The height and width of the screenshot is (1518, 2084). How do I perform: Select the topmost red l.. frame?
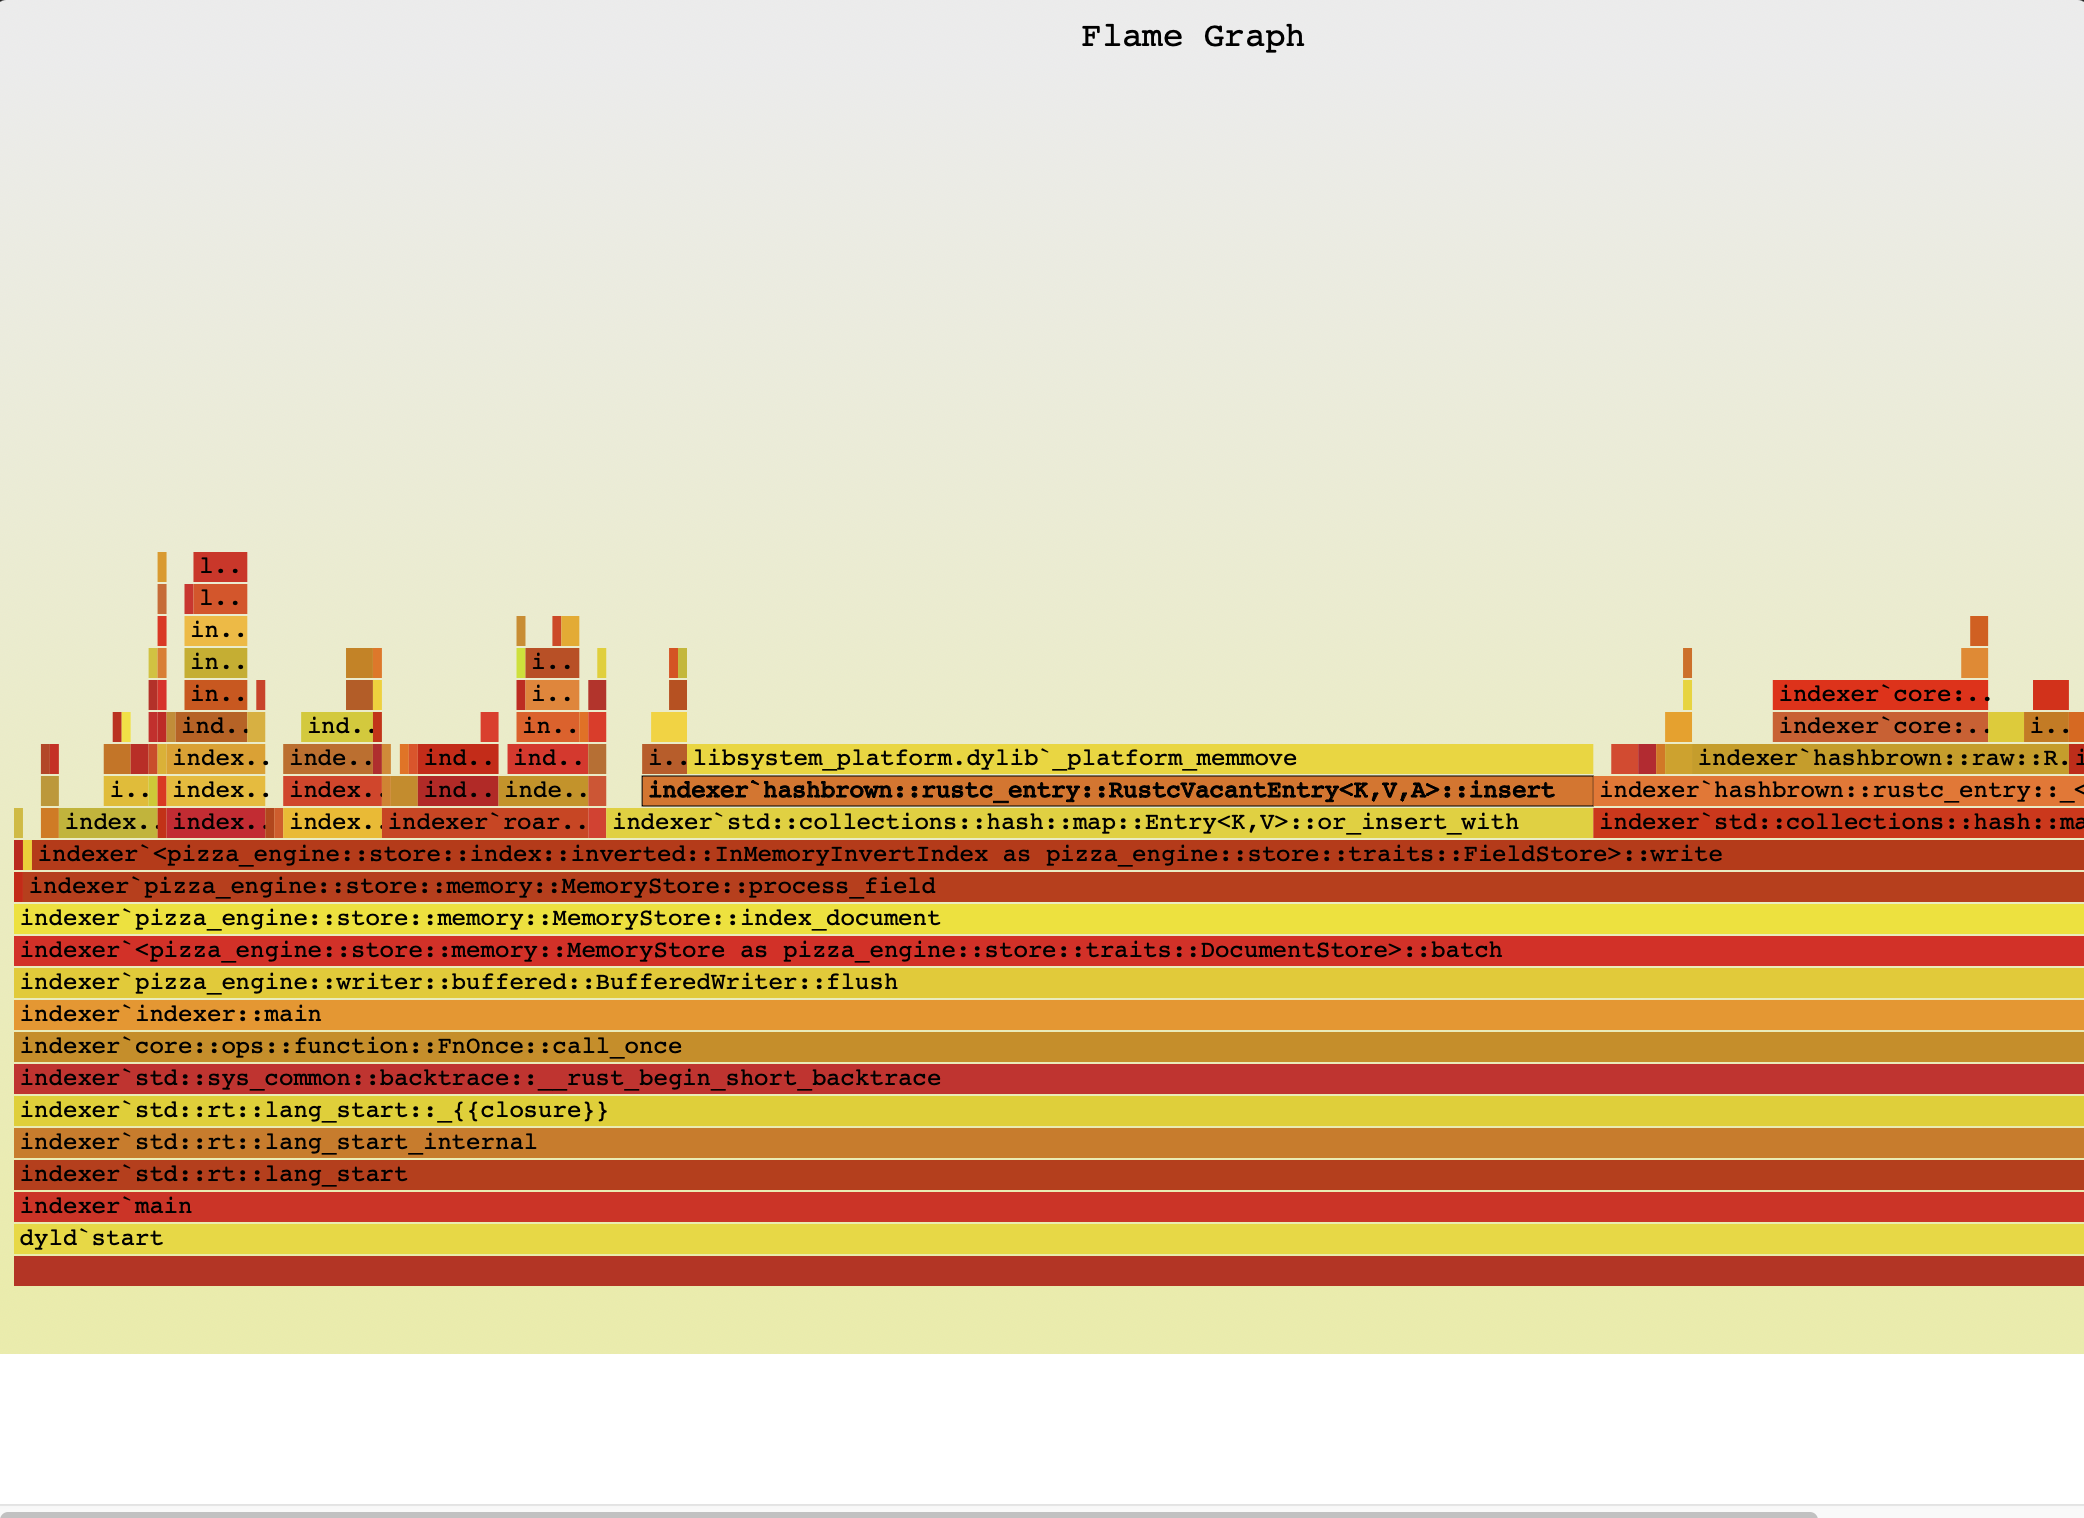pos(220,566)
